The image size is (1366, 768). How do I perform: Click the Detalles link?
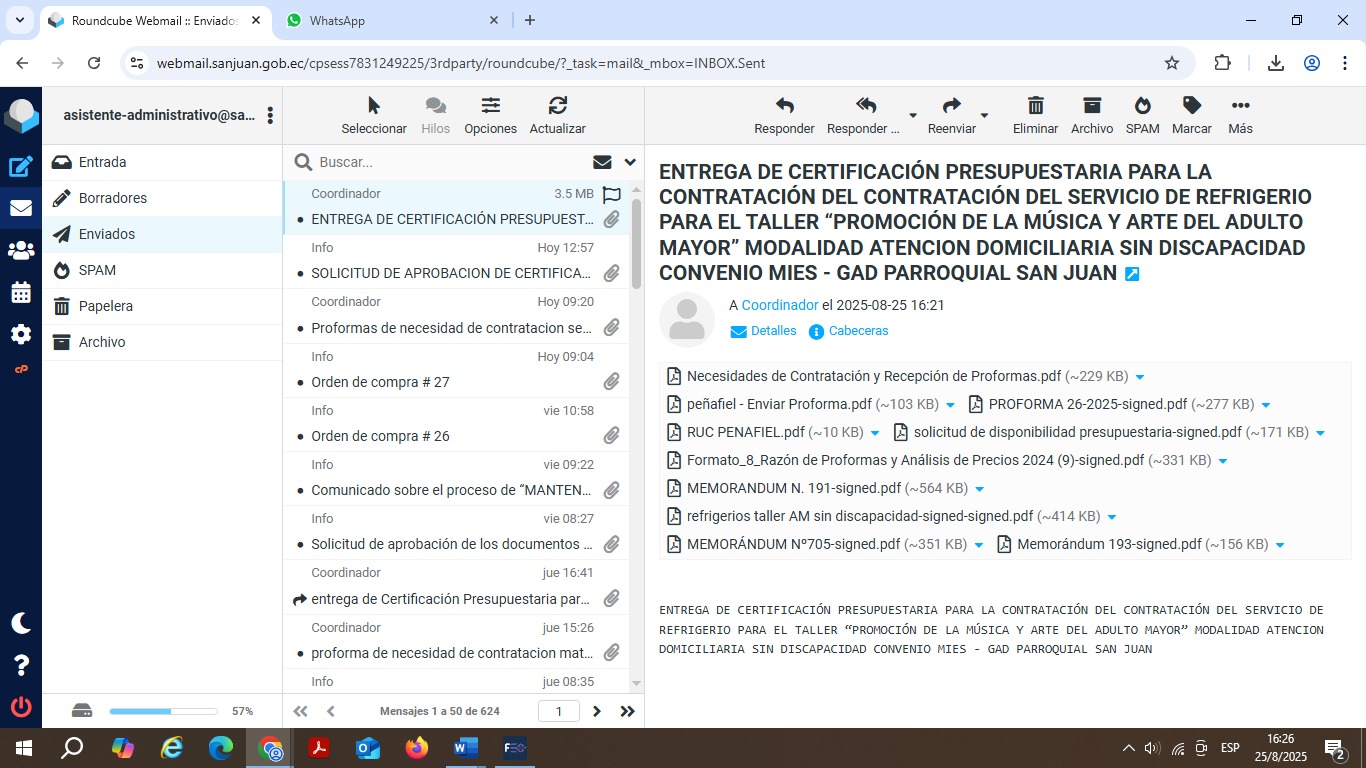click(773, 331)
